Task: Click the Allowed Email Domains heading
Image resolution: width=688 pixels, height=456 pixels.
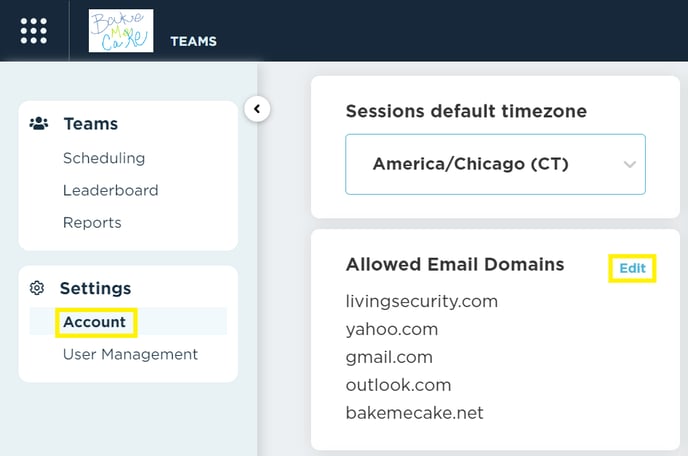Action: 455,265
